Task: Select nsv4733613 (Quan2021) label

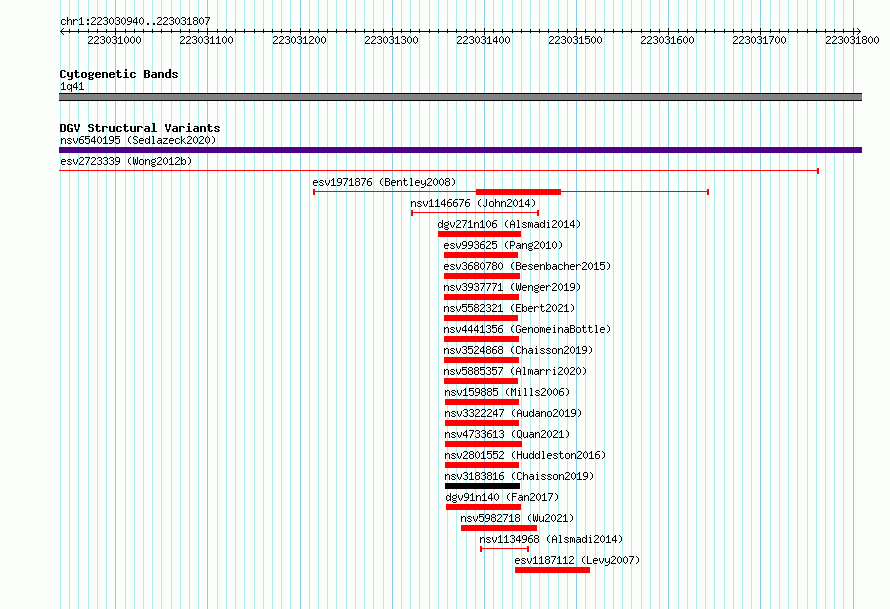Action: click(507, 434)
